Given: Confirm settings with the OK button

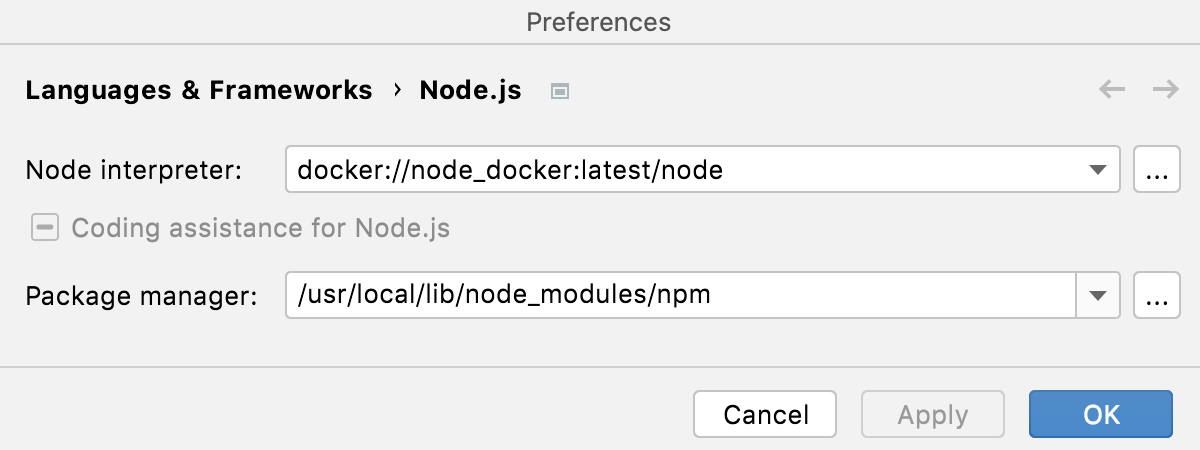Looking at the screenshot, I should click(x=1100, y=414).
